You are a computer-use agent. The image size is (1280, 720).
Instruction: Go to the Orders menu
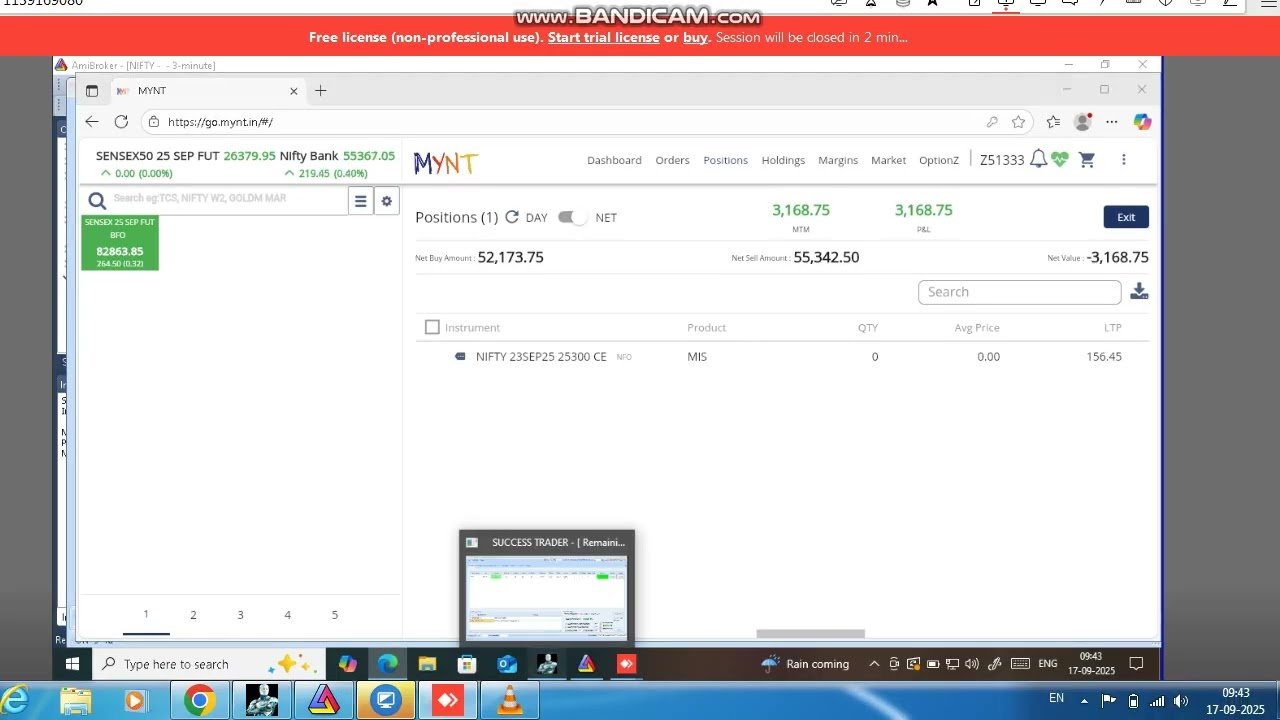pyautogui.click(x=672, y=160)
